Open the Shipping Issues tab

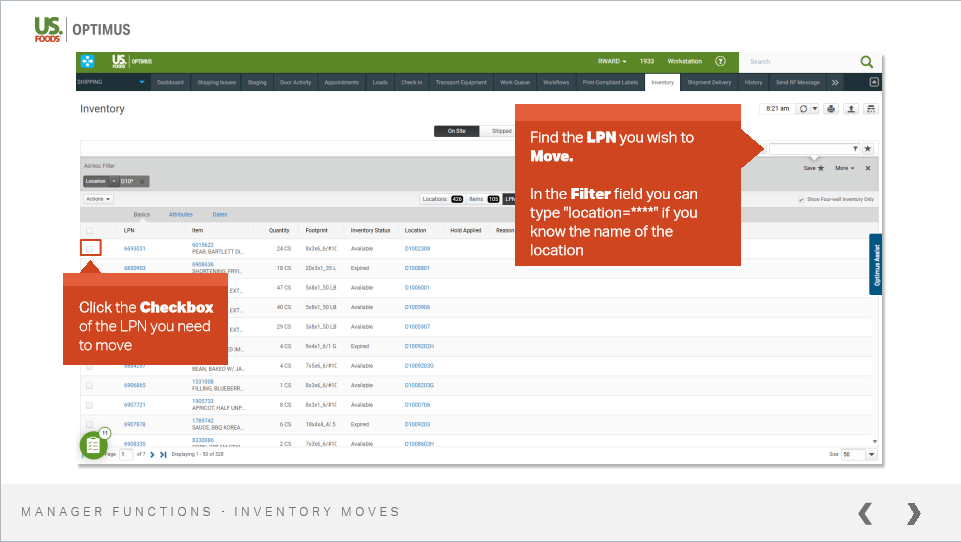tap(216, 82)
